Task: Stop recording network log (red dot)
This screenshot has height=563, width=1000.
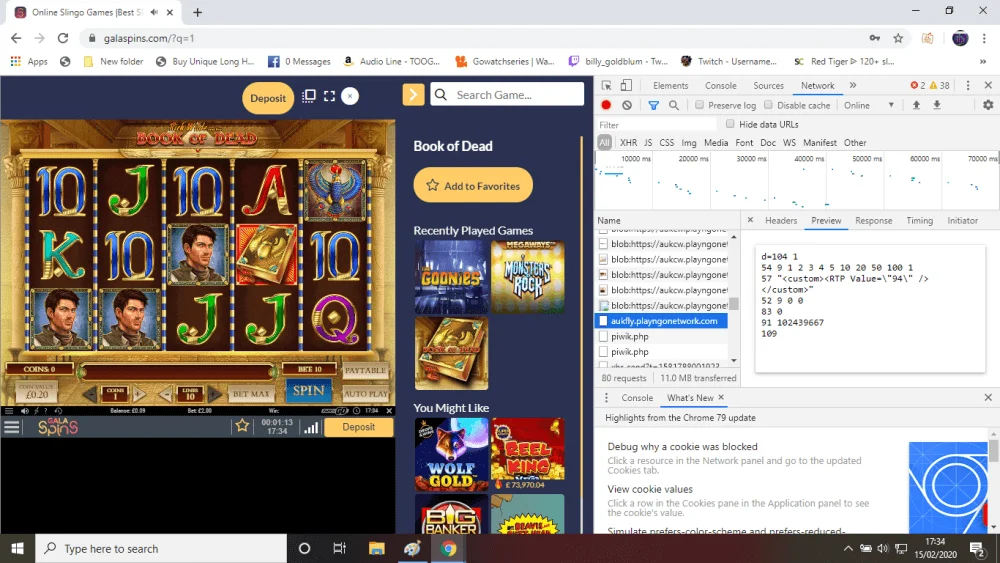Action: [x=606, y=105]
